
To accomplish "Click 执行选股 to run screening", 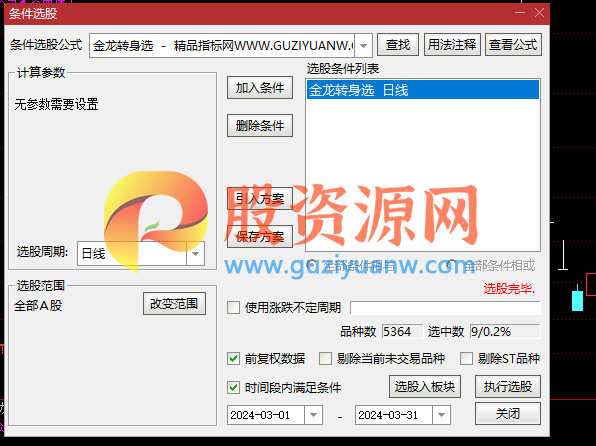I will 508,387.
